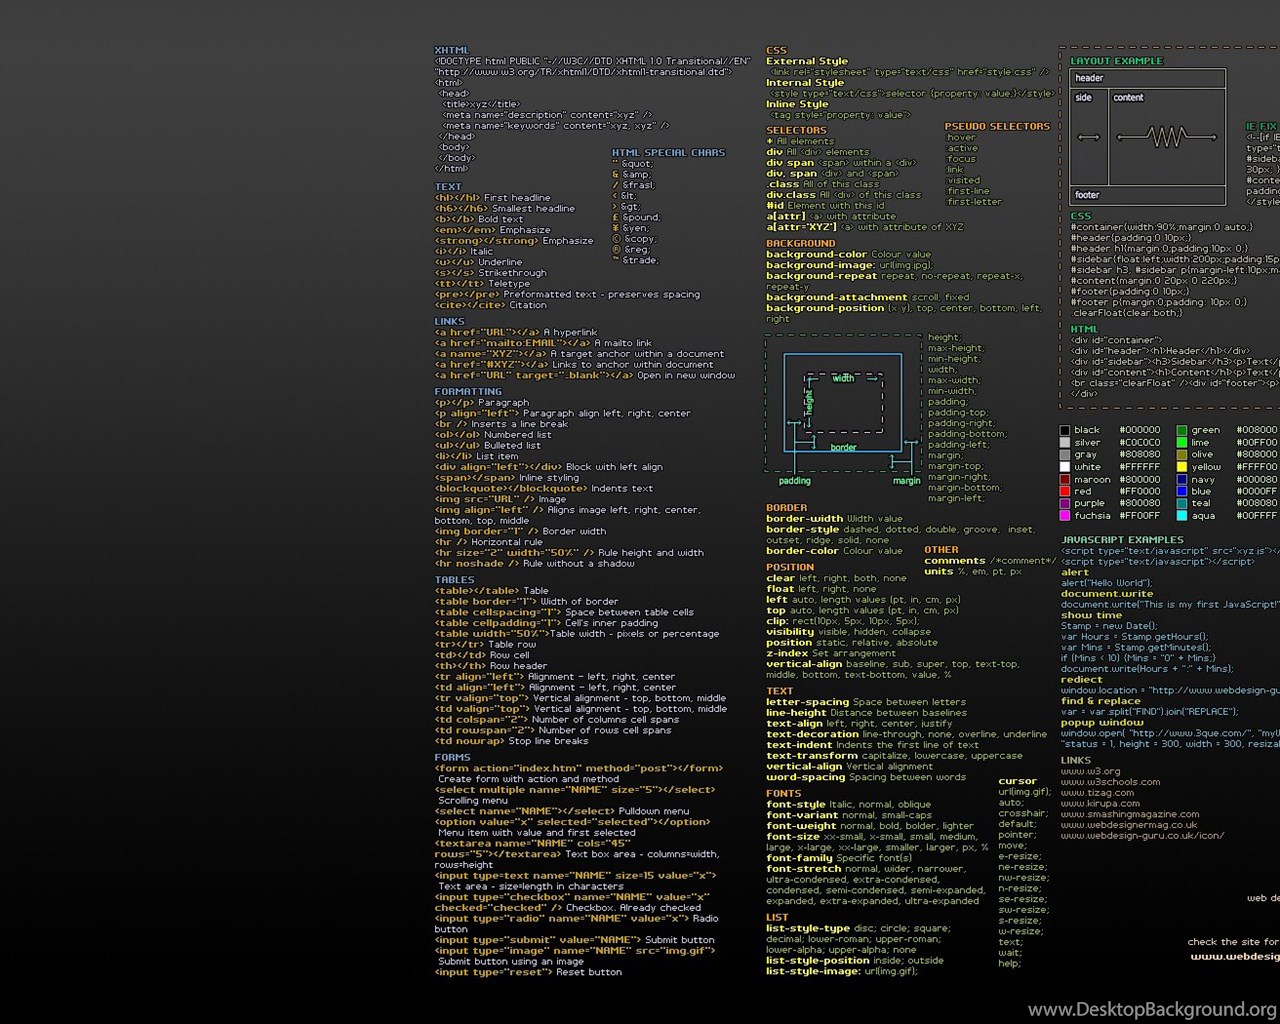The height and width of the screenshot is (1024, 1280).
Task: Open the www.w3.org link
Action: [1090, 772]
